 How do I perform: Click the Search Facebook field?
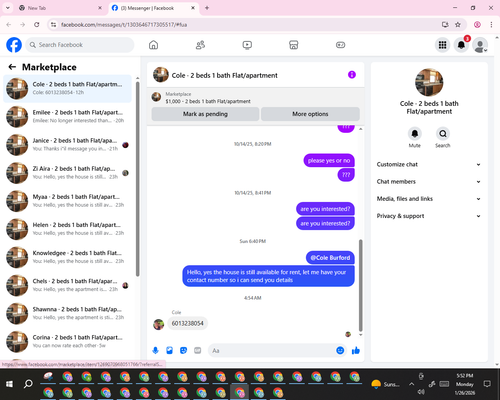click(80, 45)
